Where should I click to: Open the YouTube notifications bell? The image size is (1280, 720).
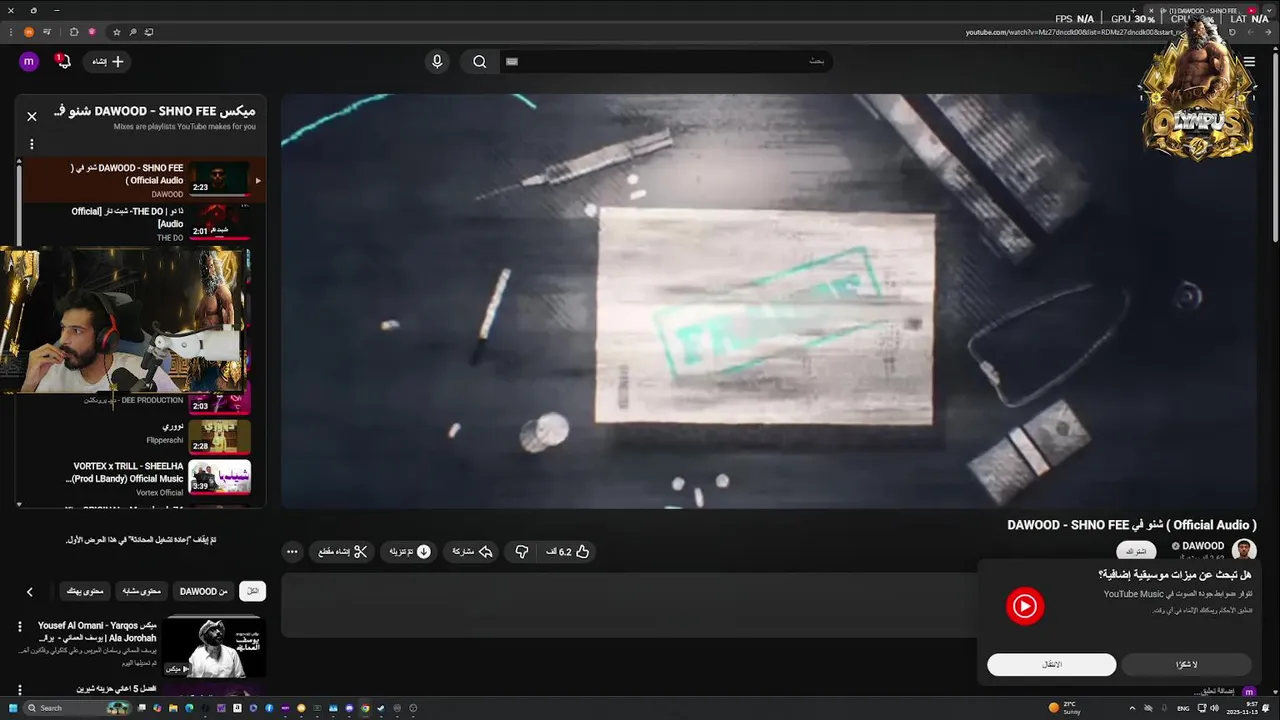pos(63,61)
